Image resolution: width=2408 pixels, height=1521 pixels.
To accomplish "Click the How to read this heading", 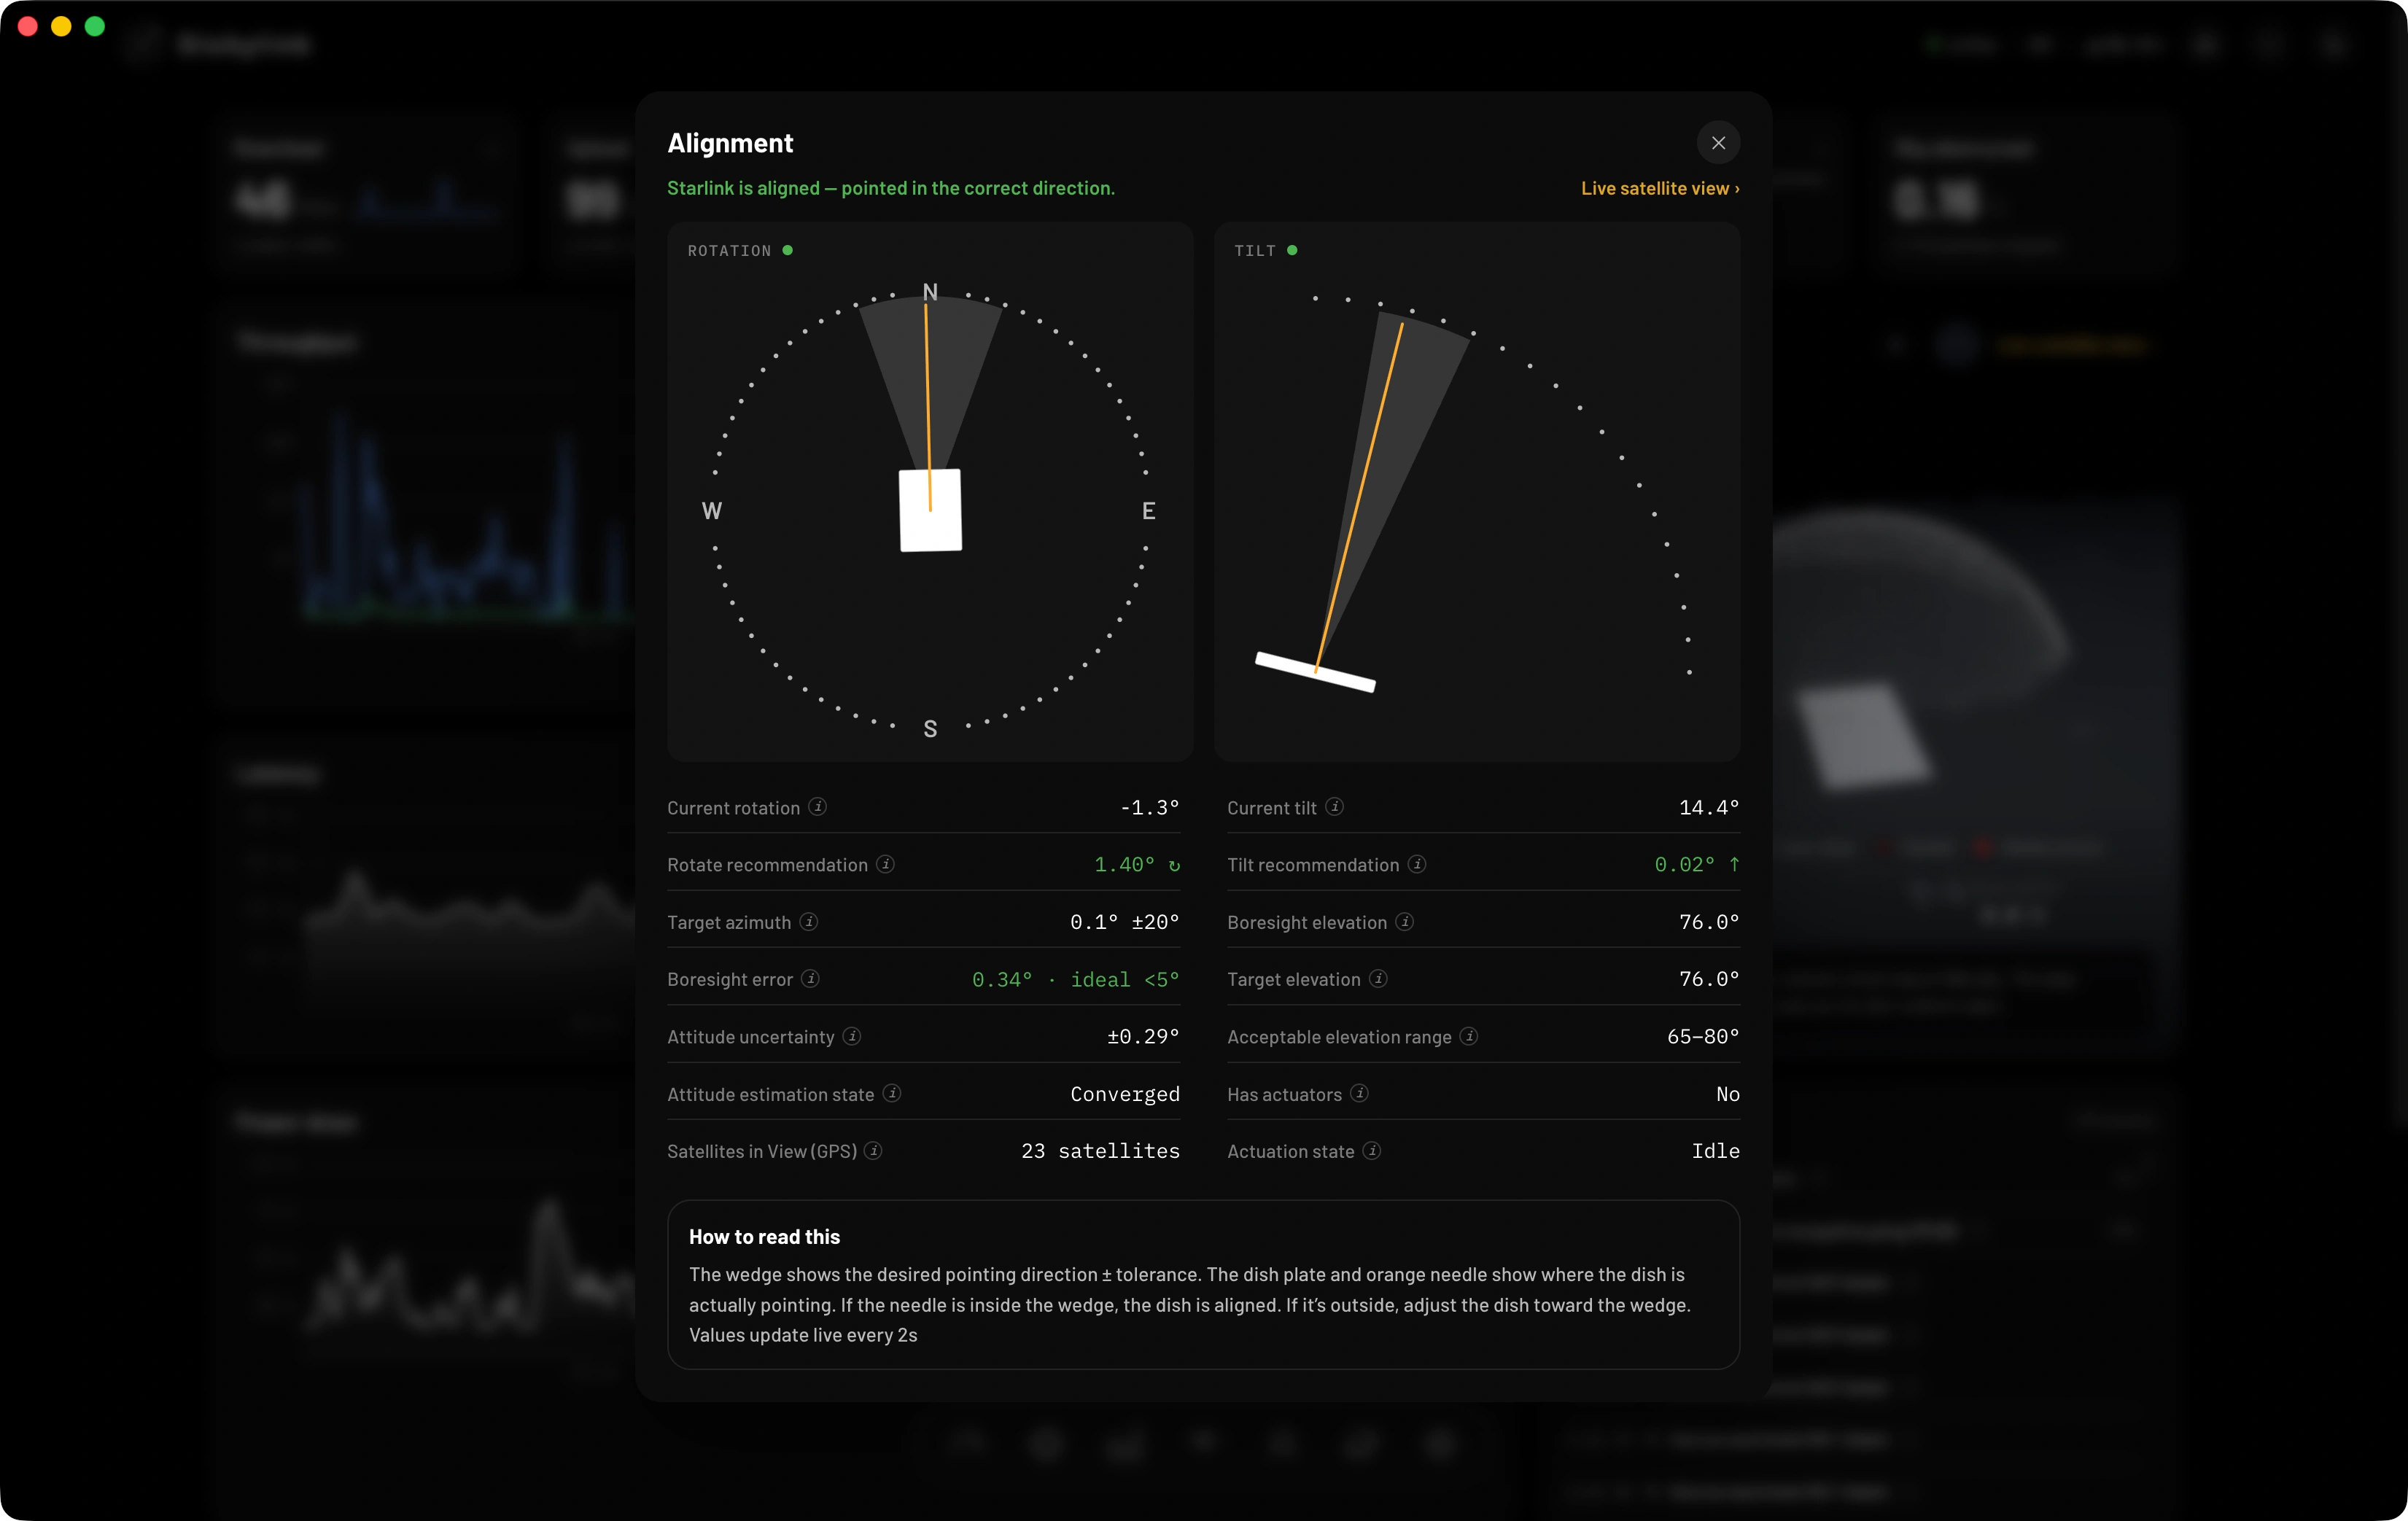I will click(x=764, y=1237).
